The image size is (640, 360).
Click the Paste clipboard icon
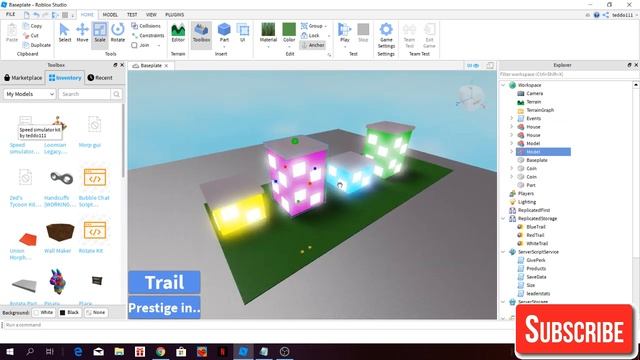point(12,33)
